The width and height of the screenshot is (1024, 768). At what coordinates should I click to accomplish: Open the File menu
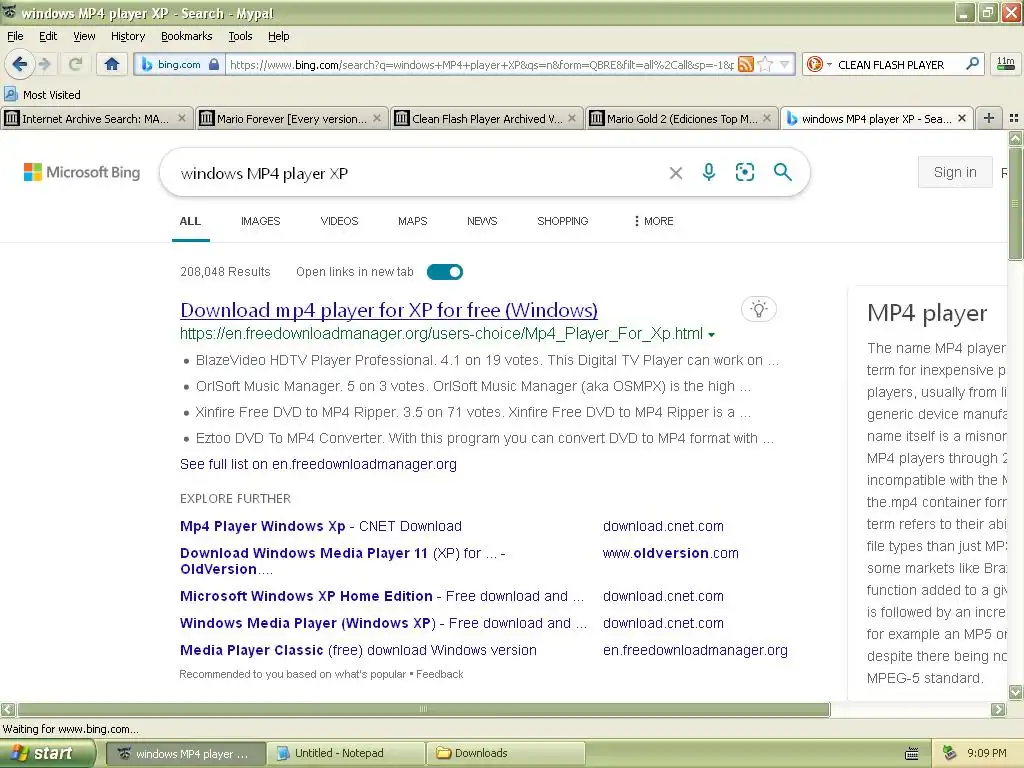tap(15, 36)
